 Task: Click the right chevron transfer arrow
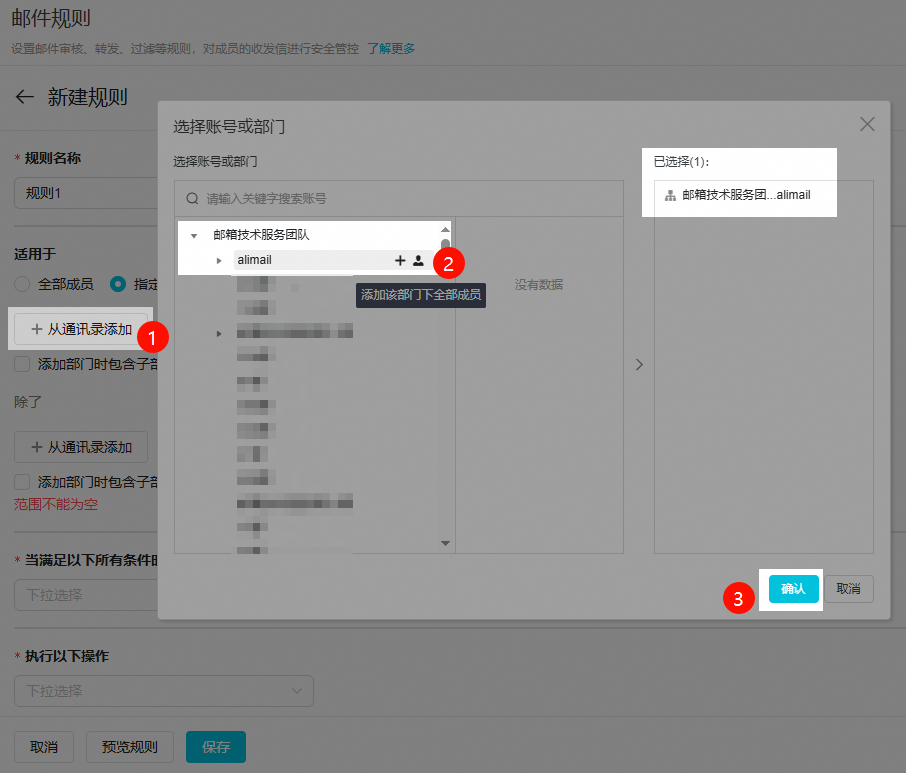(639, 365)
